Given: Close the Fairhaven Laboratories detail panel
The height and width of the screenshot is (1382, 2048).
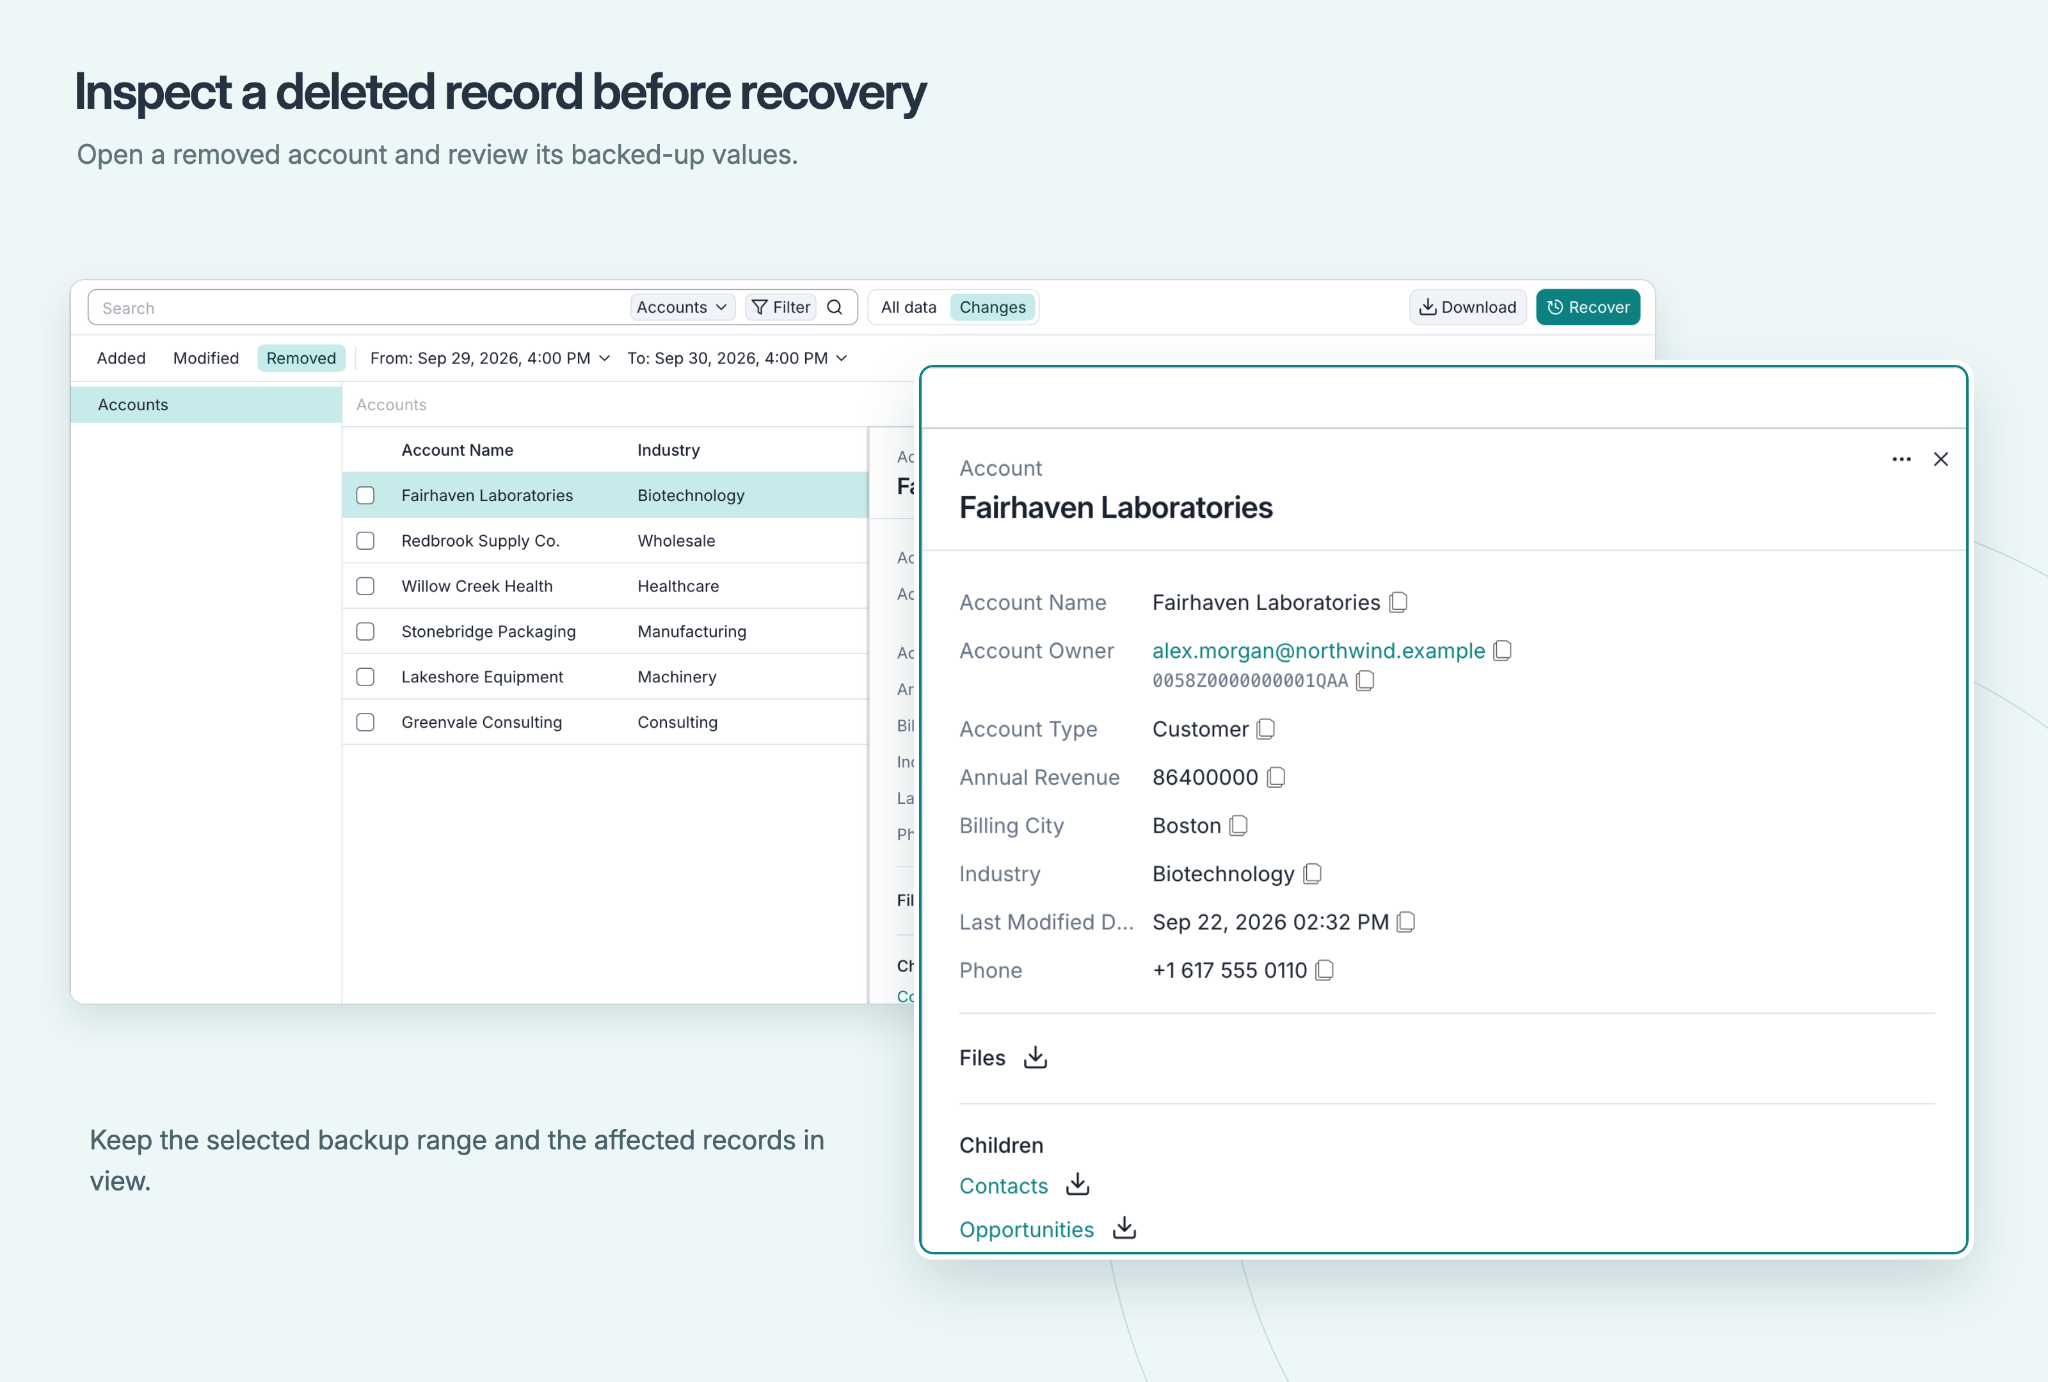Looking at the screenshot, I should click(x=1941, y=459).
